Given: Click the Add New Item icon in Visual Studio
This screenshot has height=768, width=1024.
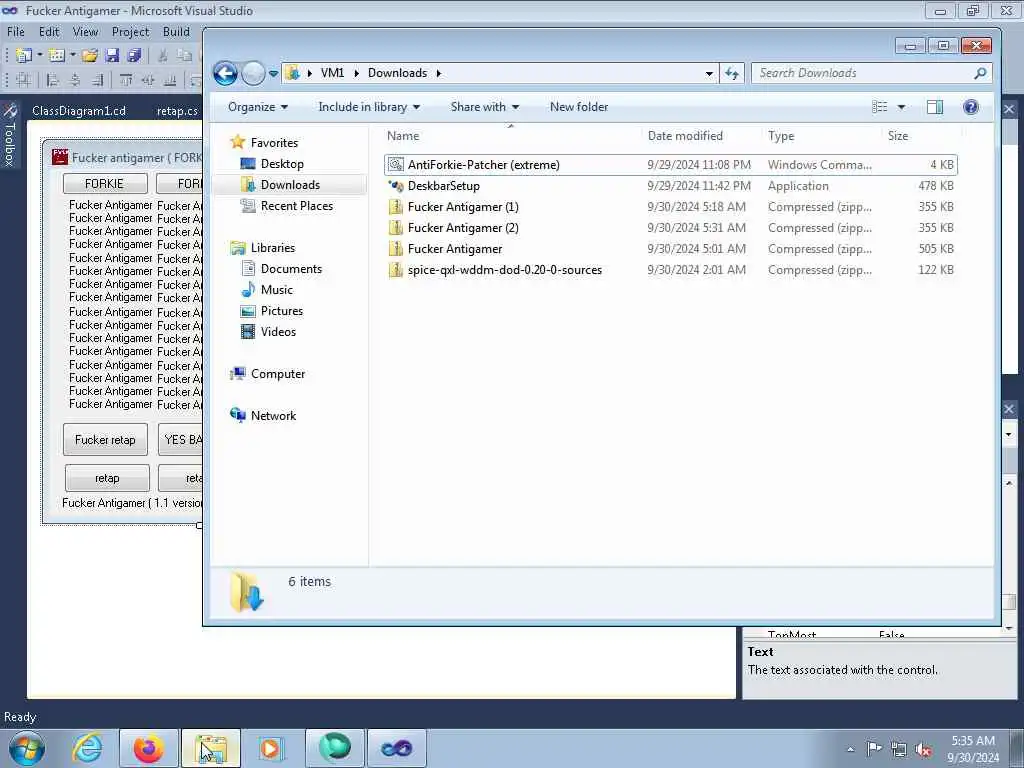Looking at the screenshot, I should [57, 56].
